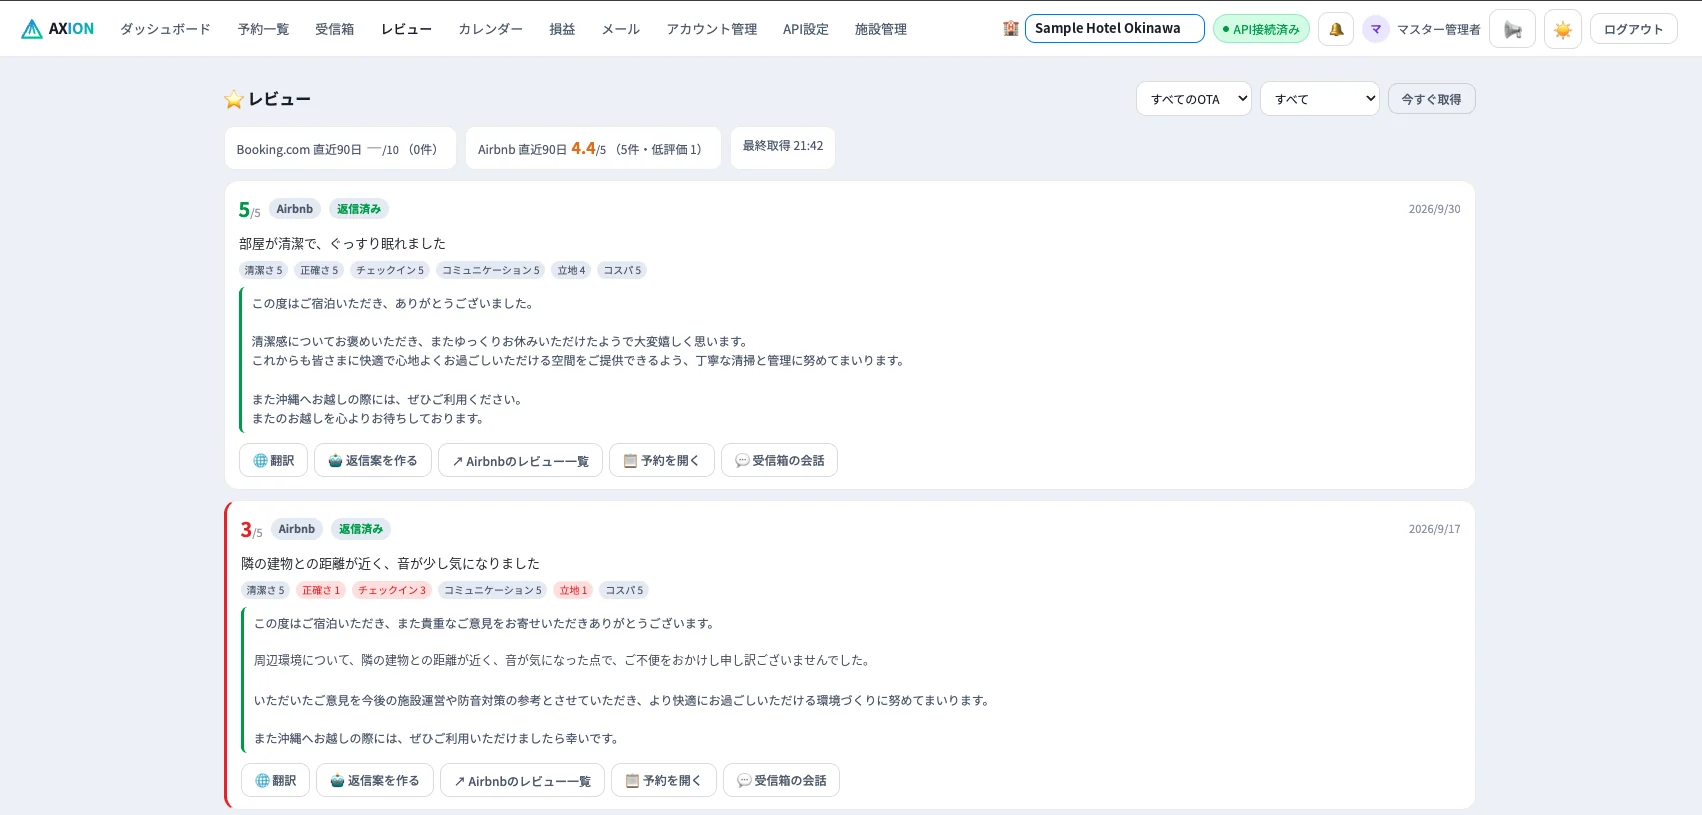Open the すべてのOTA filter dropdown
This screenshot has width=1702, height=815.
pyautogui.click(x=1193, y=99)
